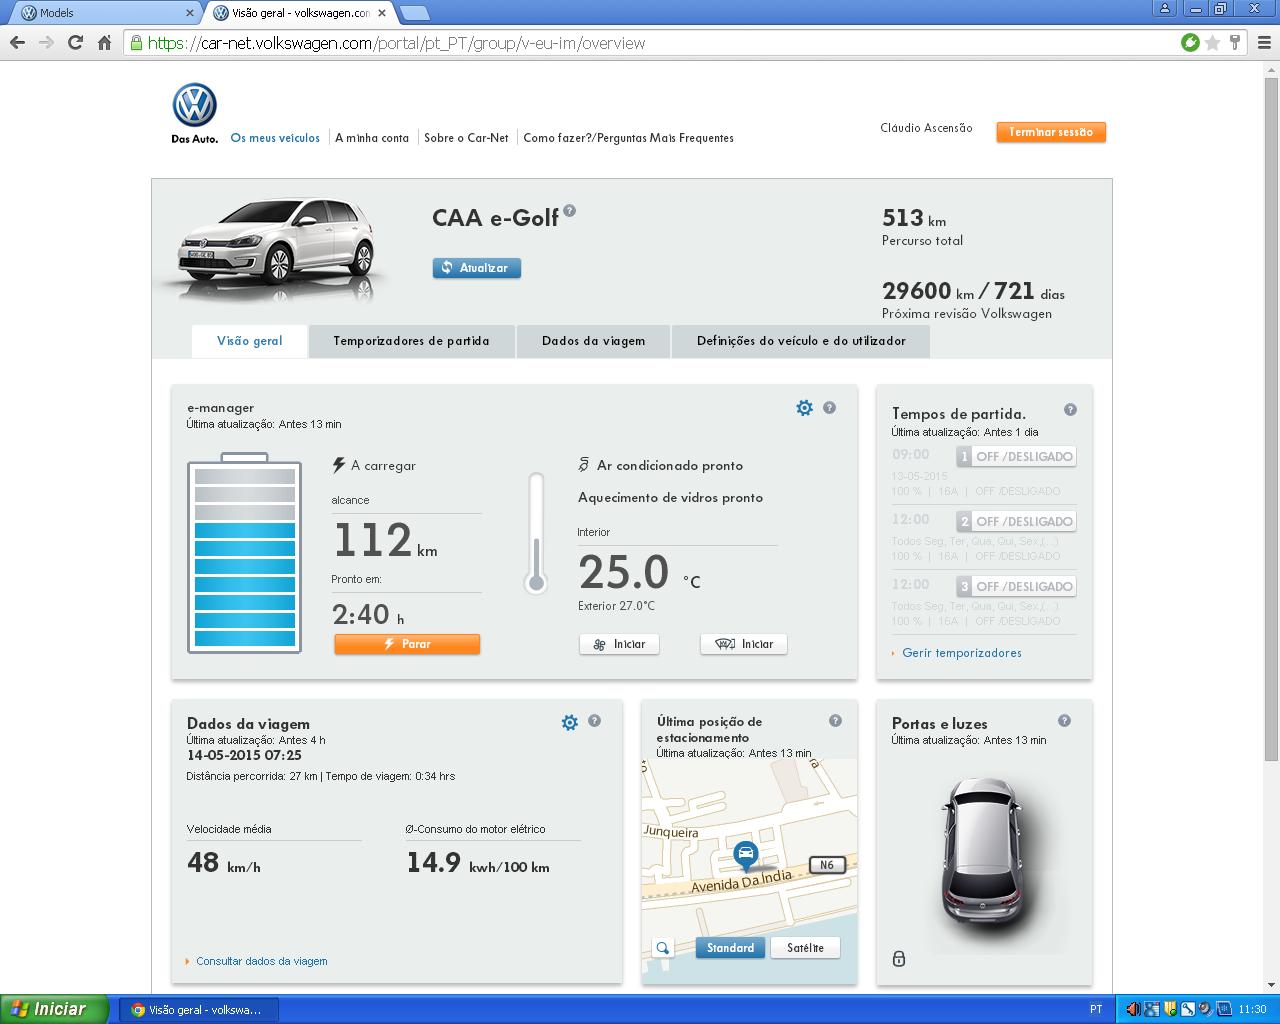This screenshot has width=1280, height=1024.
Task: Open the Chrome menu wrench icon
Action: (x=1262, y=42)
